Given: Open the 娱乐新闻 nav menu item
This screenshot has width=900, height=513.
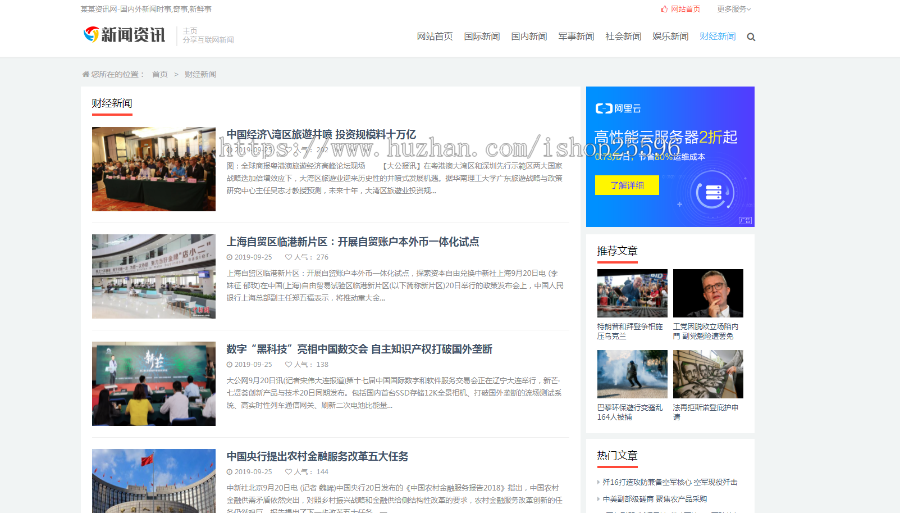Looking at the screenshot, I should pyautogui.click(x=670, y=37).
